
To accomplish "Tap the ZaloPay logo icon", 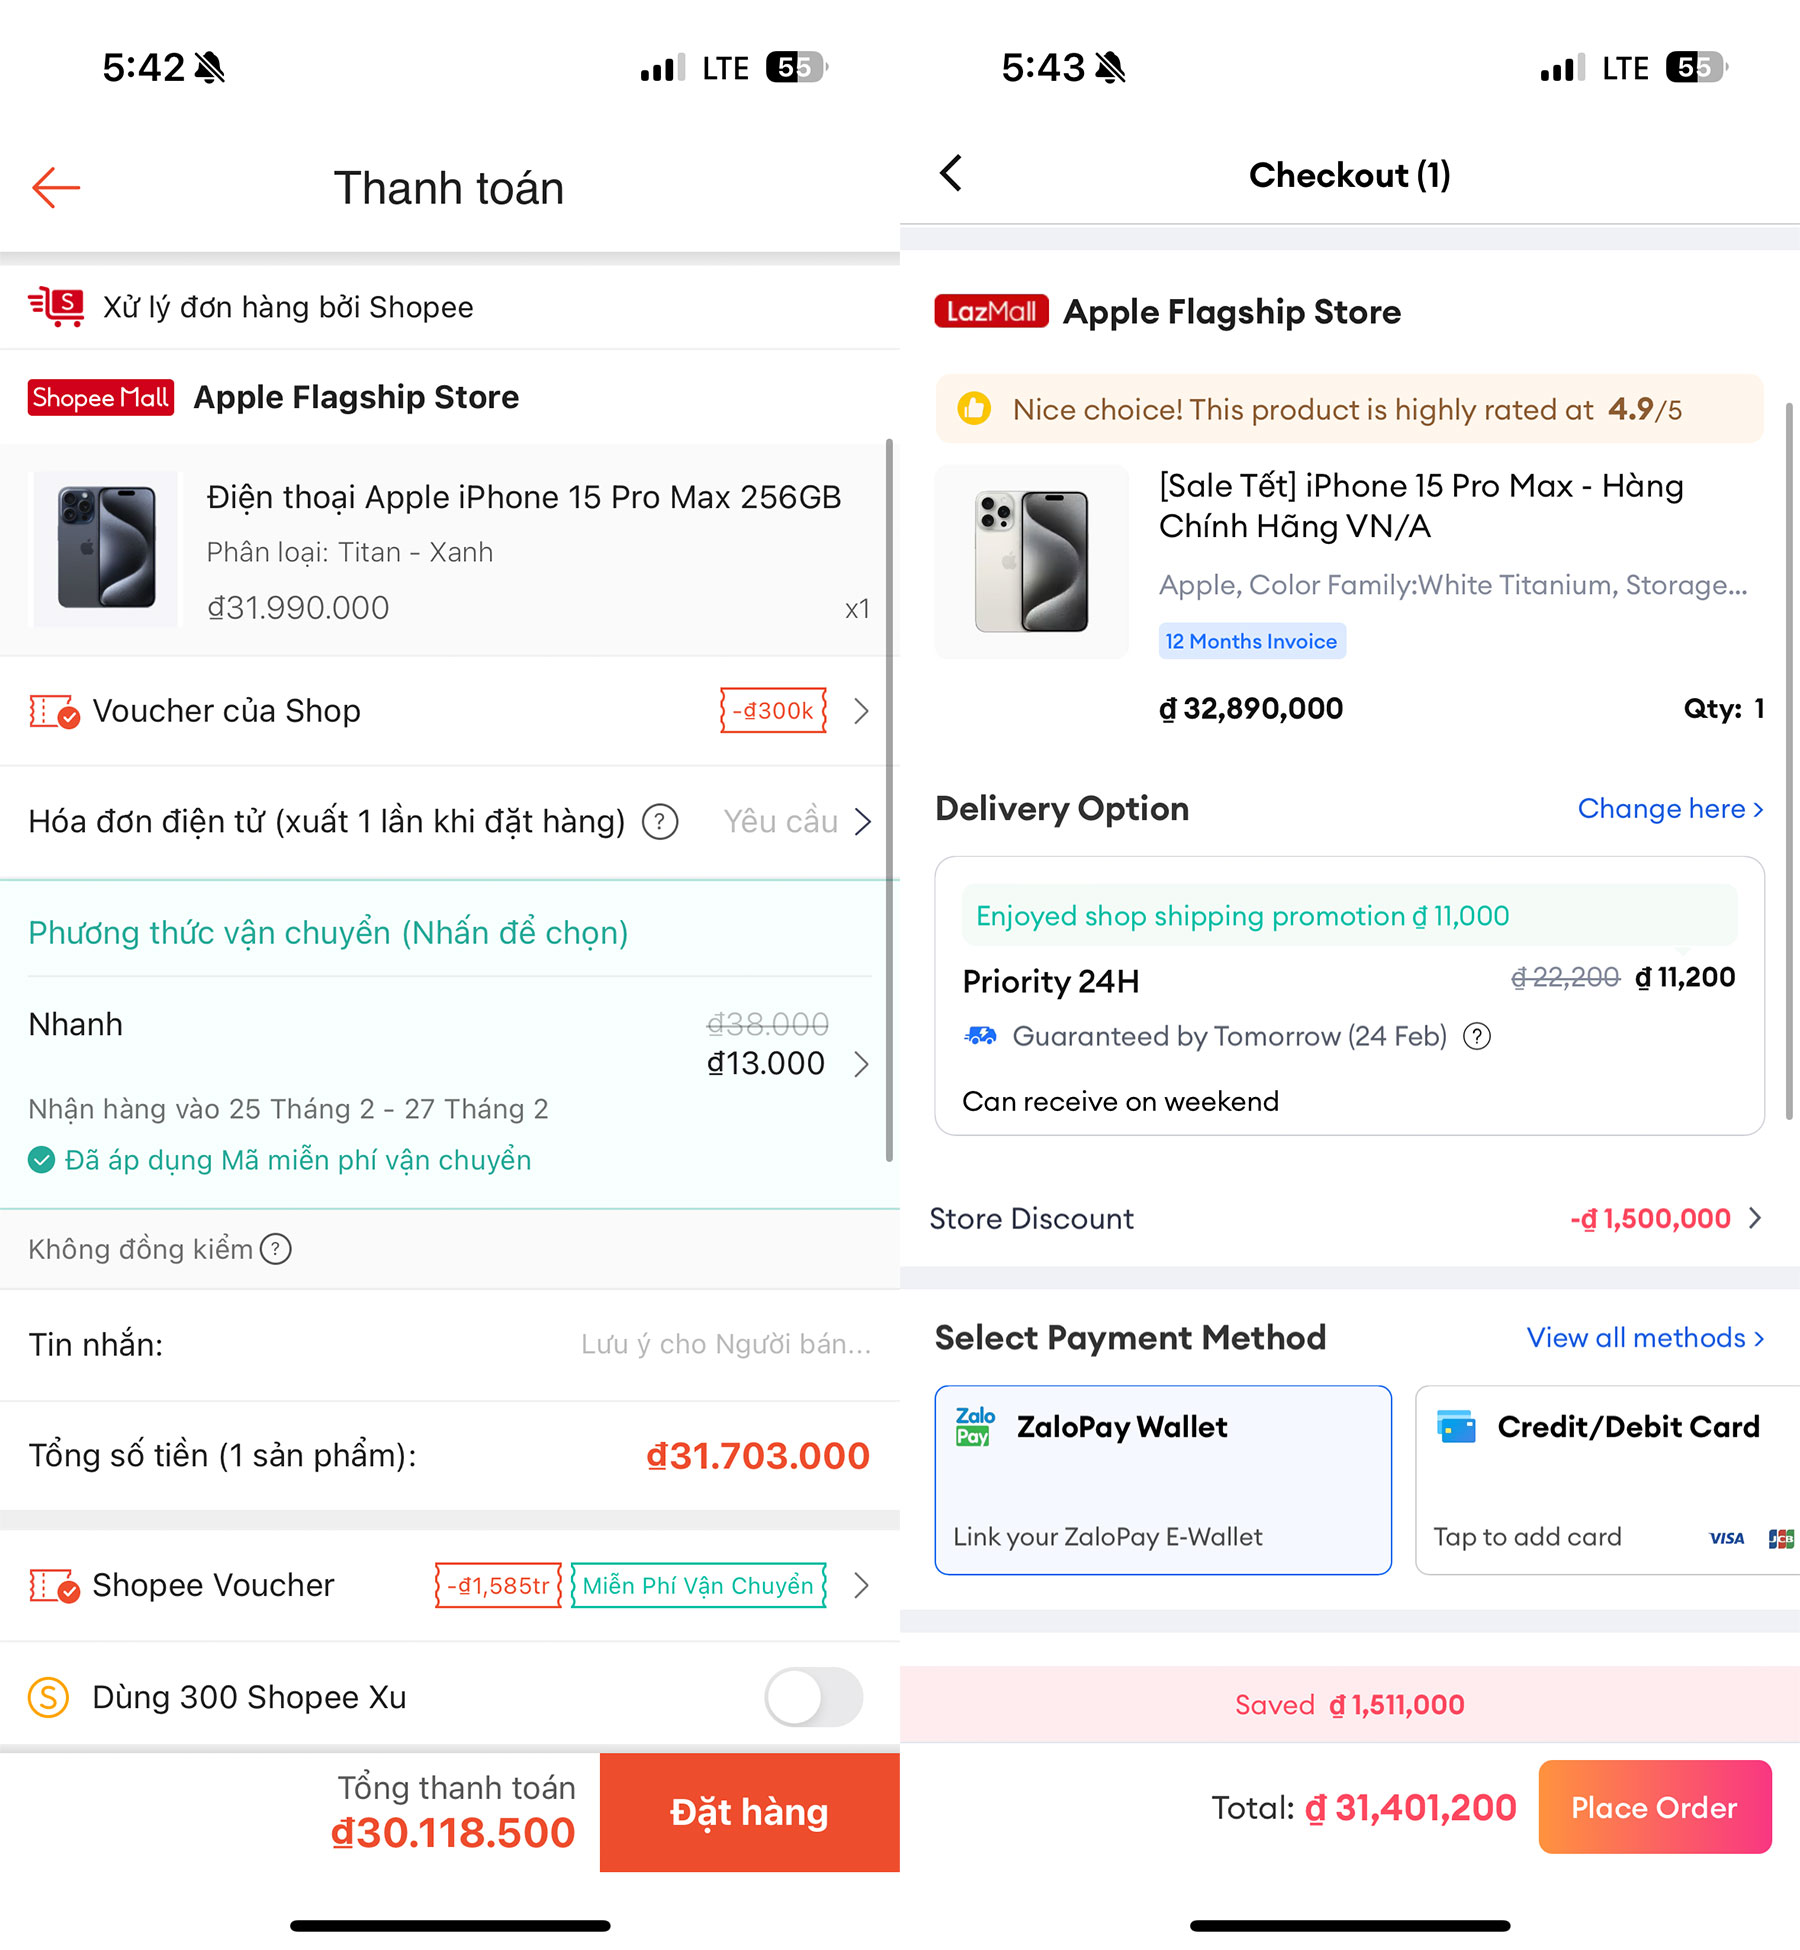I will point(975,1427).
